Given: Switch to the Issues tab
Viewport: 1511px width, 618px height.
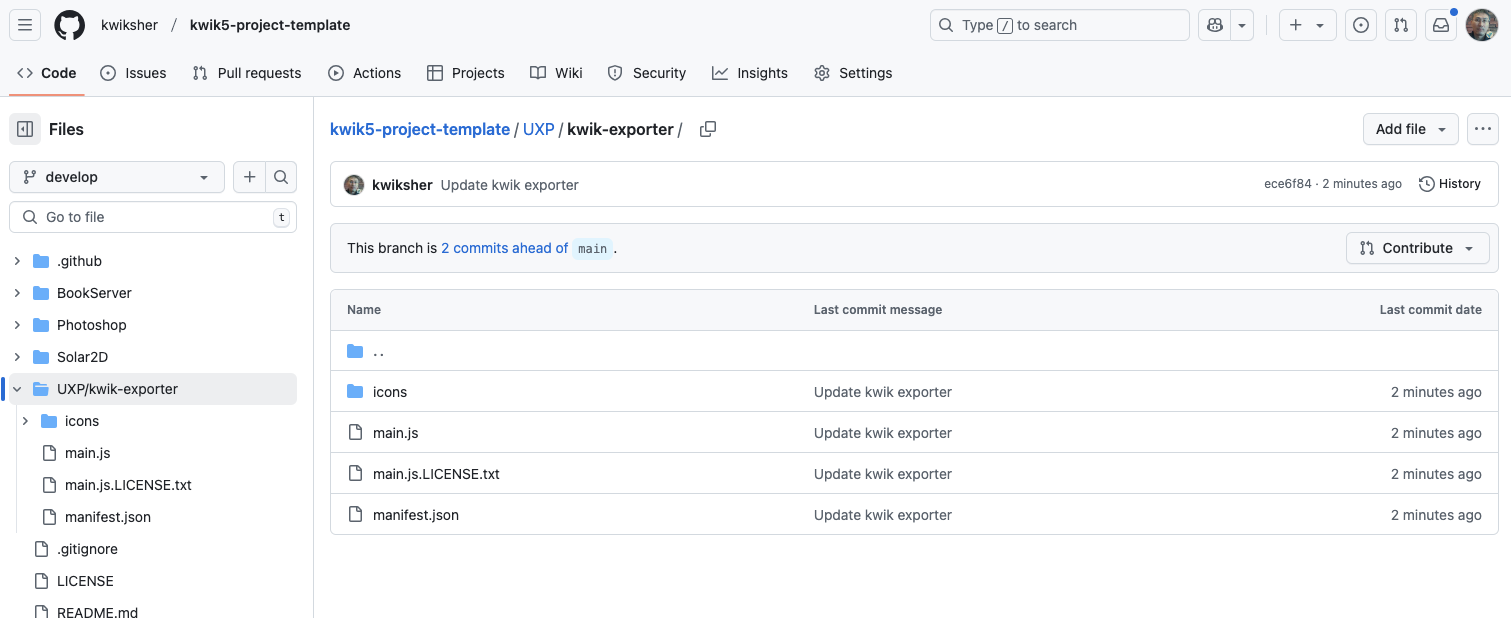Looking at the screenshot, I should pos(133,73).
